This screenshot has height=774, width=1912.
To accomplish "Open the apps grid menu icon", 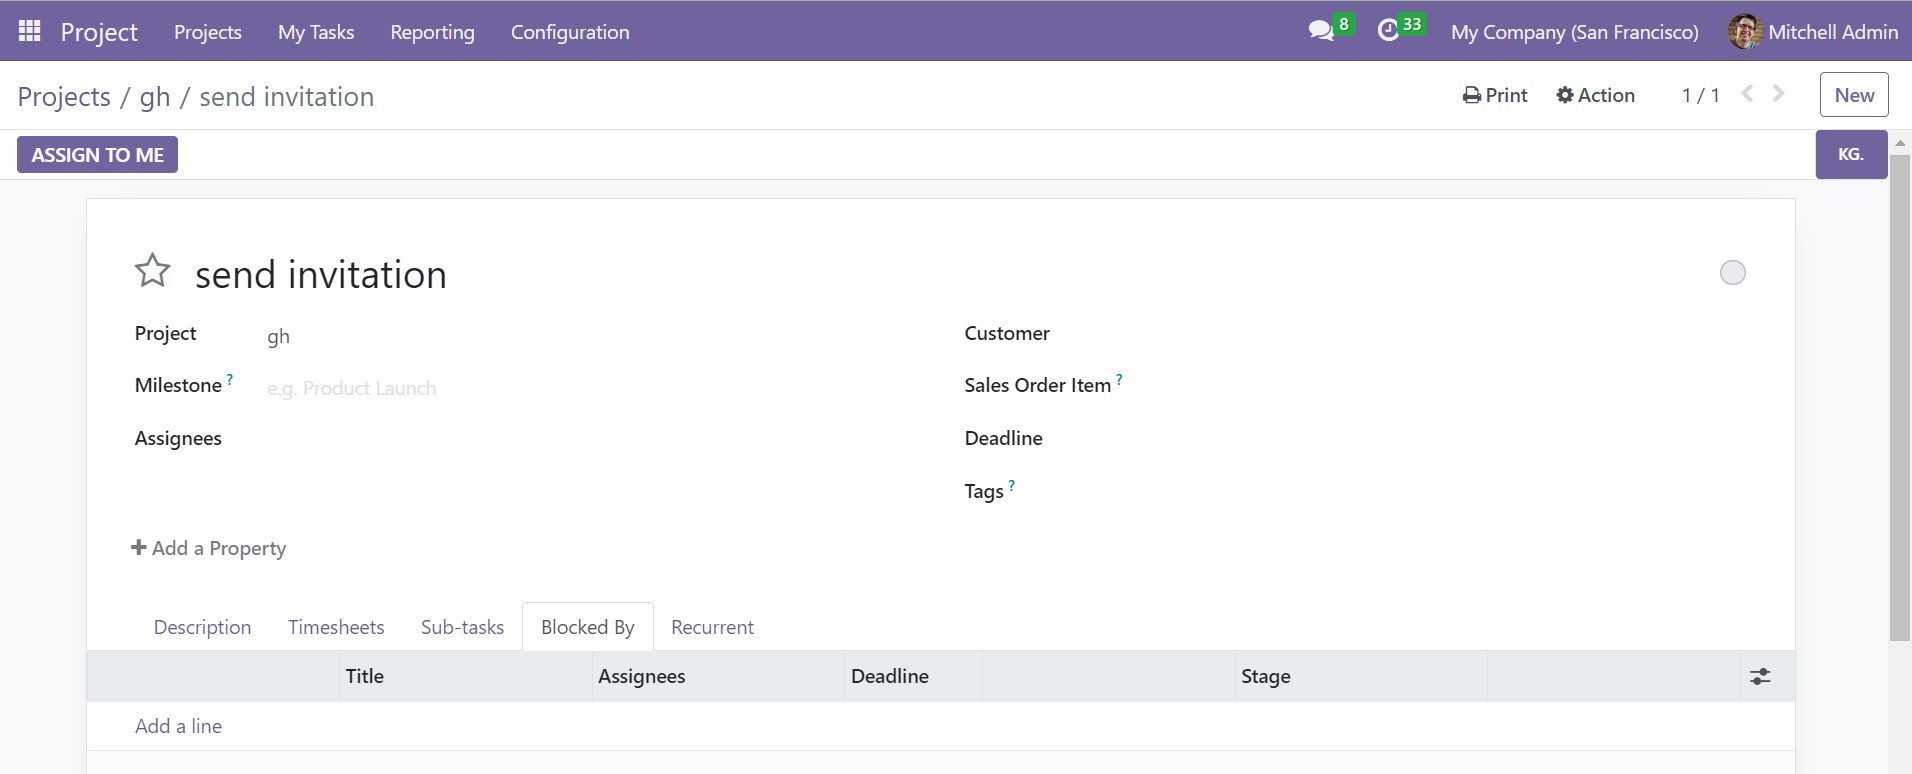I will point(29,31).
